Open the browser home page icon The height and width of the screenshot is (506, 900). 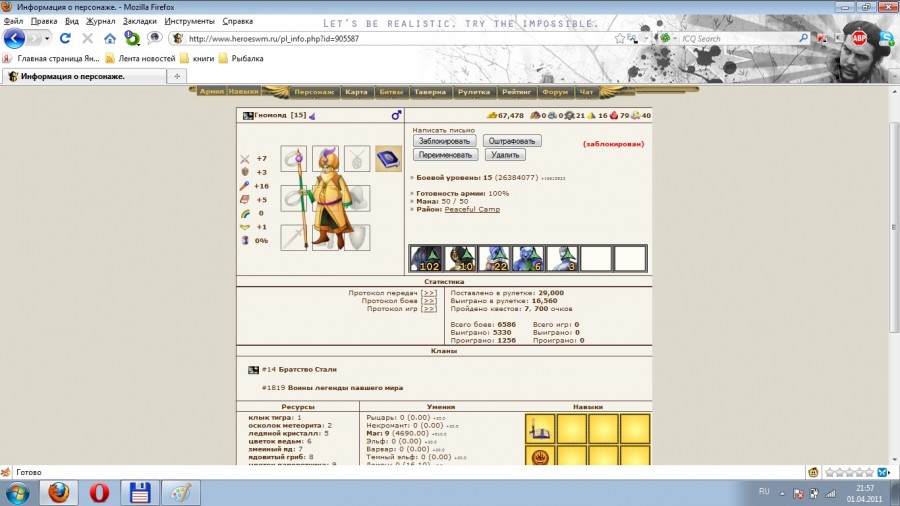pos(110,39)
